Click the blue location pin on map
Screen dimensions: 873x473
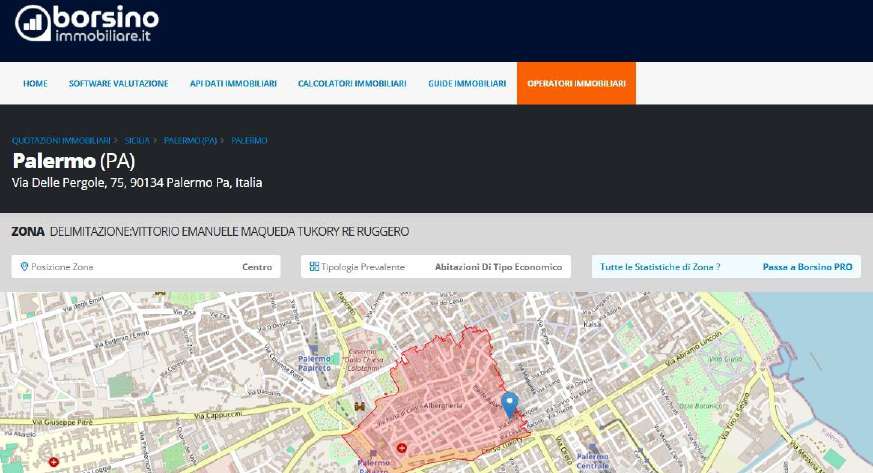point(509,403)
